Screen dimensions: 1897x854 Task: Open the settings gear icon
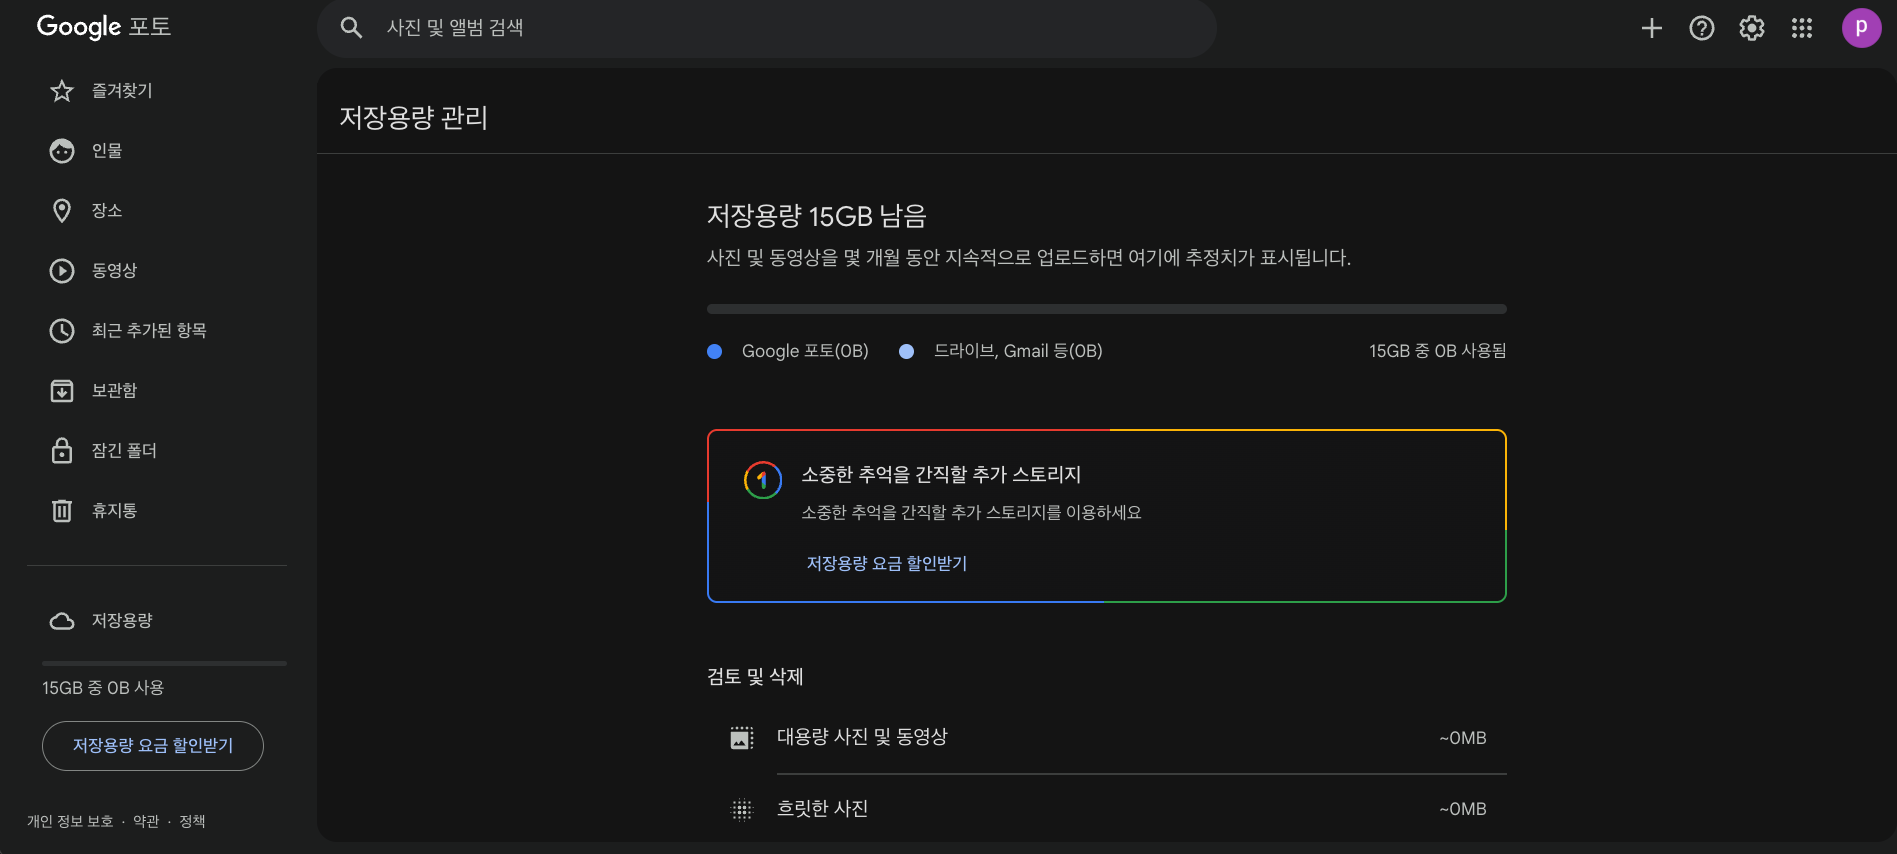(x=1751, y=28)
